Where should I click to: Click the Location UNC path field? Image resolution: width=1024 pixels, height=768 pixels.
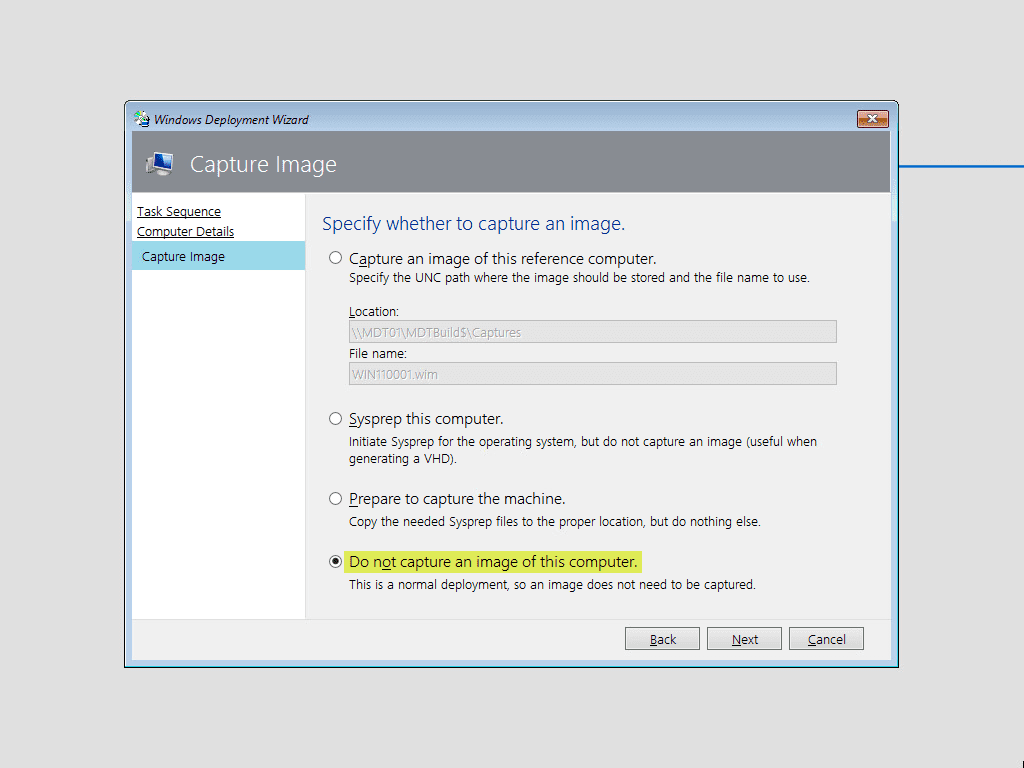pos(592,332)
